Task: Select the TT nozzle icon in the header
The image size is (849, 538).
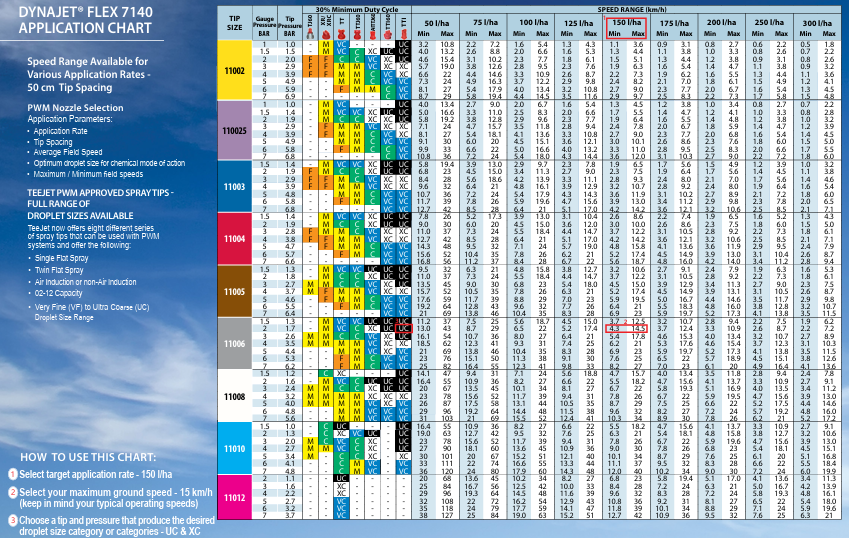Action: [x=341, y=34]
